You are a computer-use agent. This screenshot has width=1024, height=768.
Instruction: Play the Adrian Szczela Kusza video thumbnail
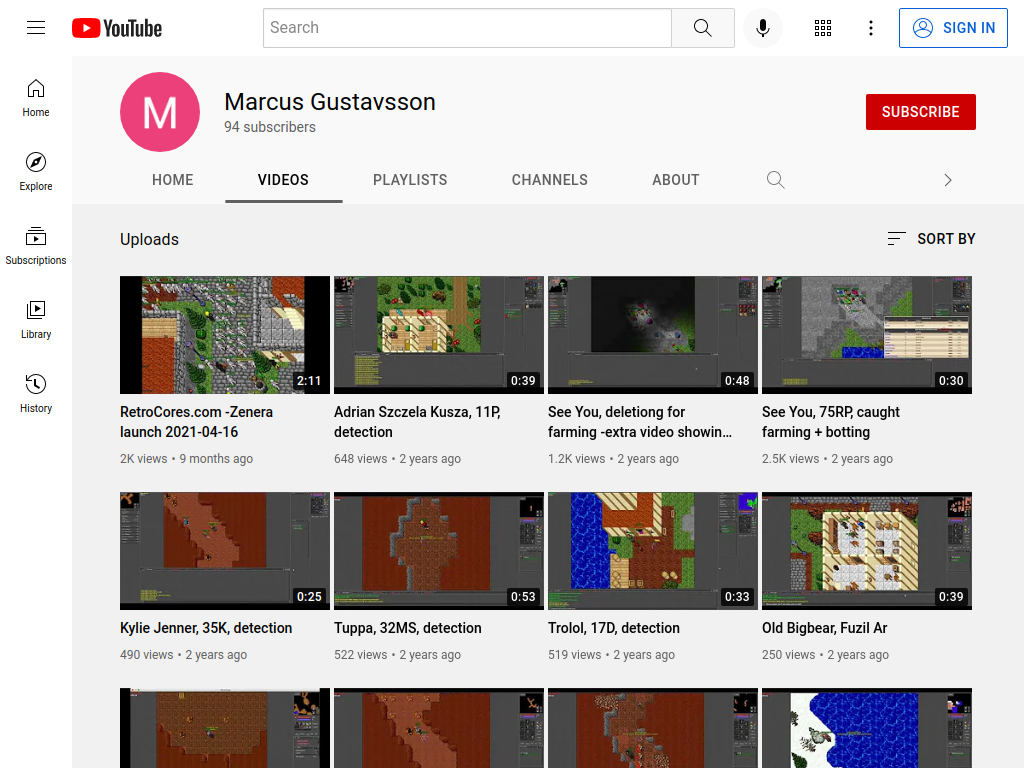439,335
